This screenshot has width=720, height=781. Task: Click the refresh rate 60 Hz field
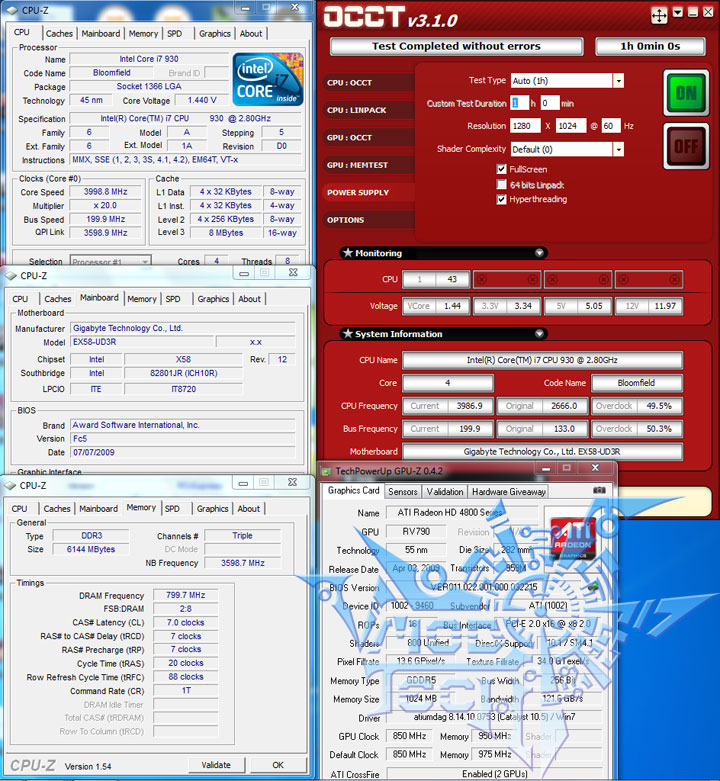[x=611, y=126]
